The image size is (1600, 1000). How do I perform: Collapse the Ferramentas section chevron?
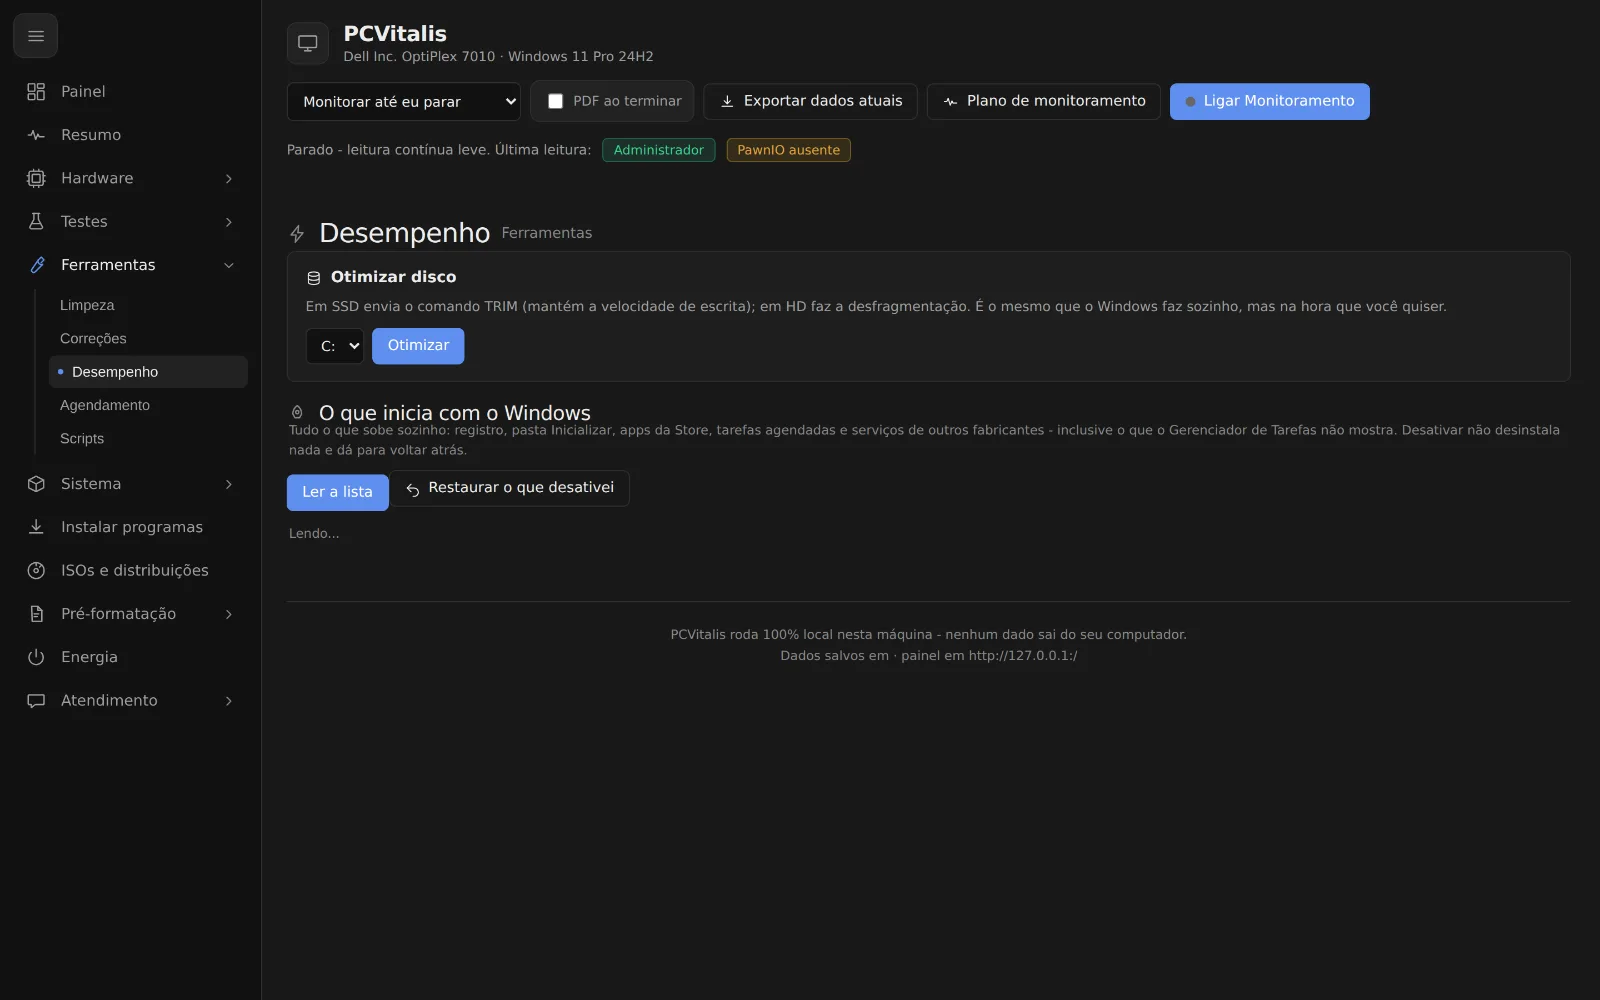tap(229, 265)
